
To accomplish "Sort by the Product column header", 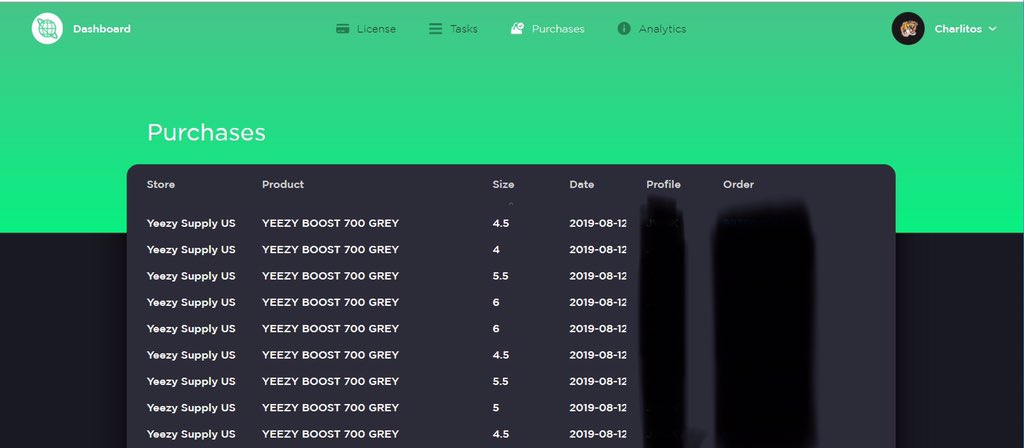I will coord(283,184).
